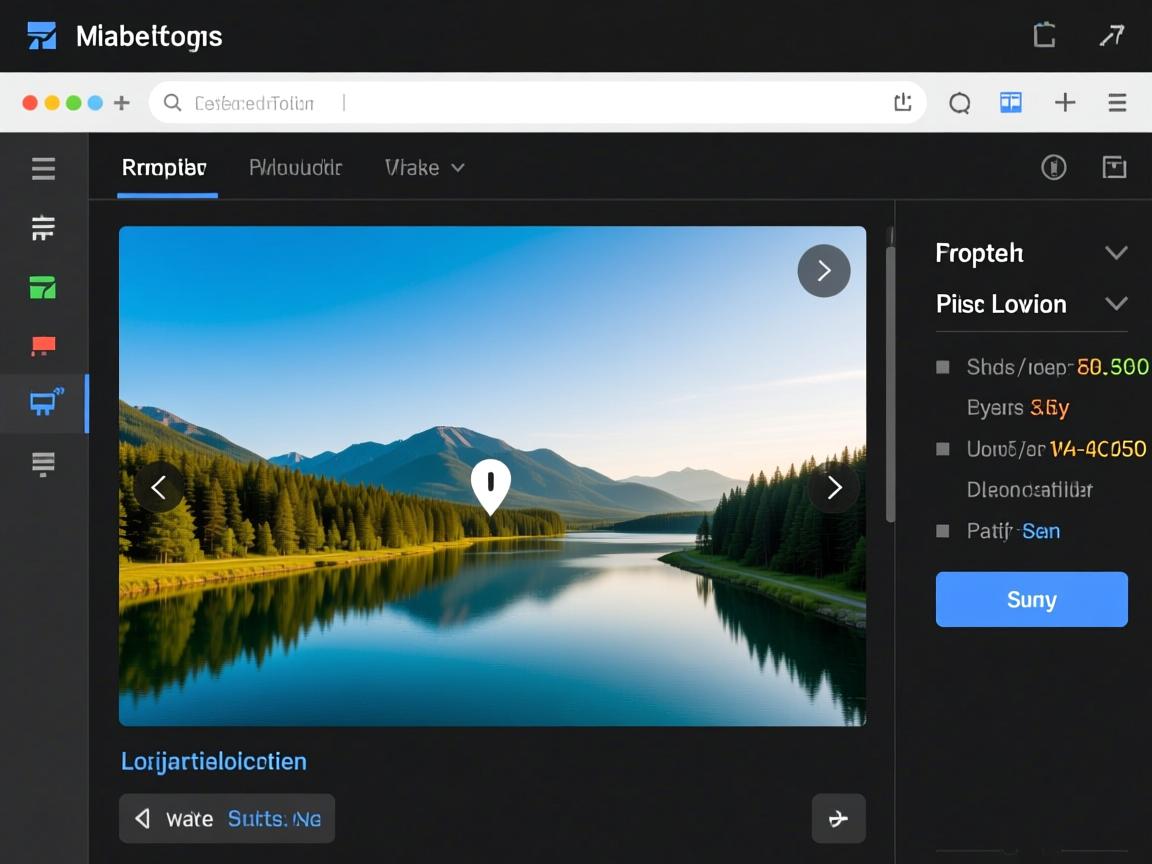The height and width of the screenshot is (864, 1152).
Task: Open the blue monitor icon in sidebar
Action: (x=43, y=403)
